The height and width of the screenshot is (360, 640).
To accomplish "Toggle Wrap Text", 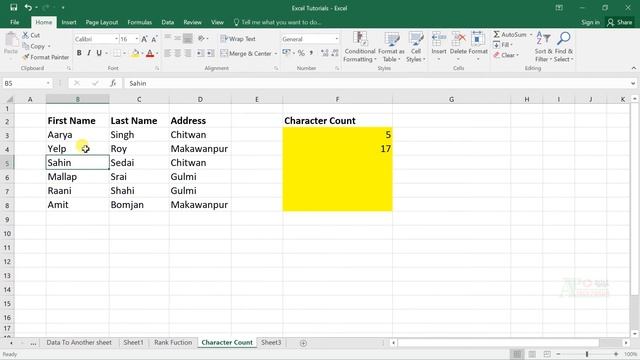I will (x=238, y=39).
